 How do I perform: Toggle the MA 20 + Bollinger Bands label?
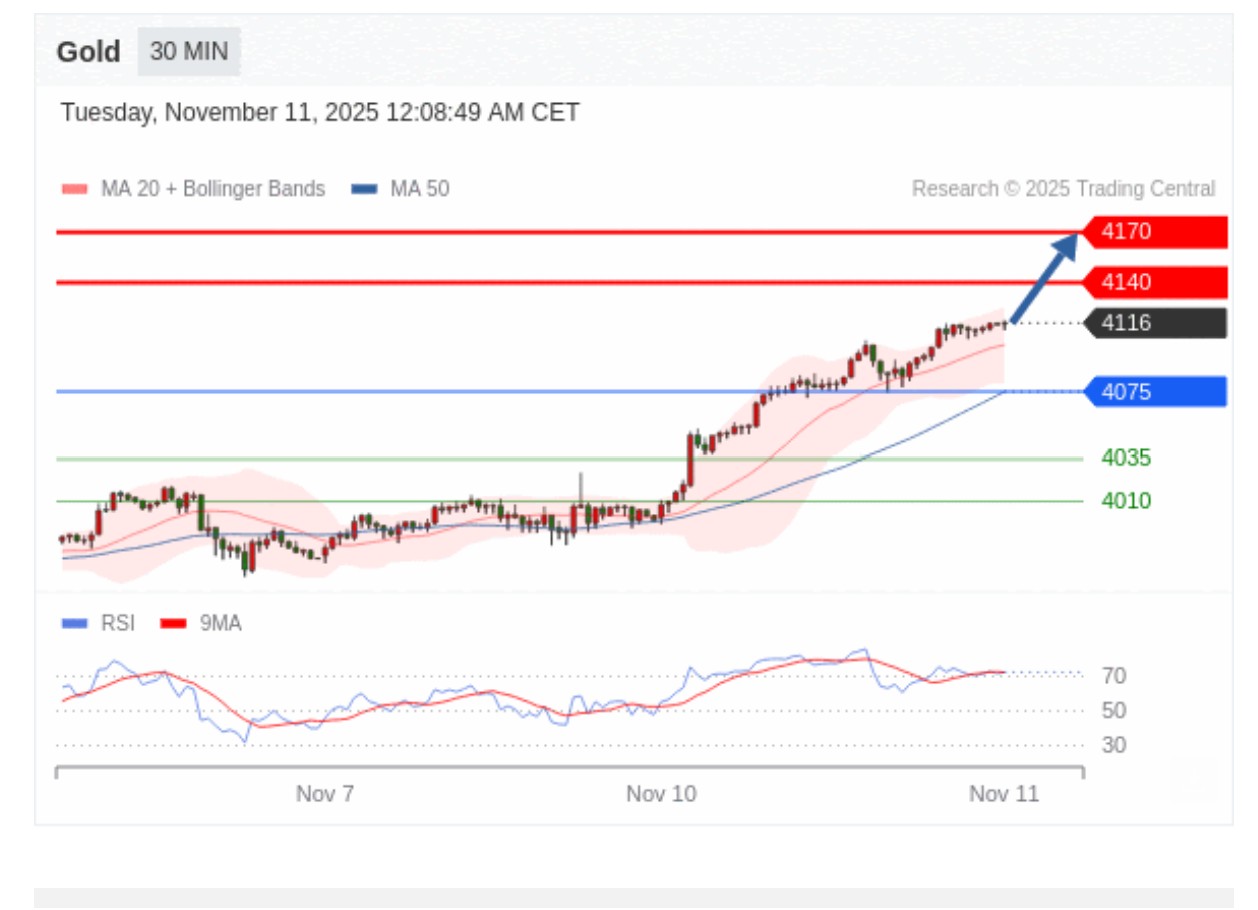(212, 189)
